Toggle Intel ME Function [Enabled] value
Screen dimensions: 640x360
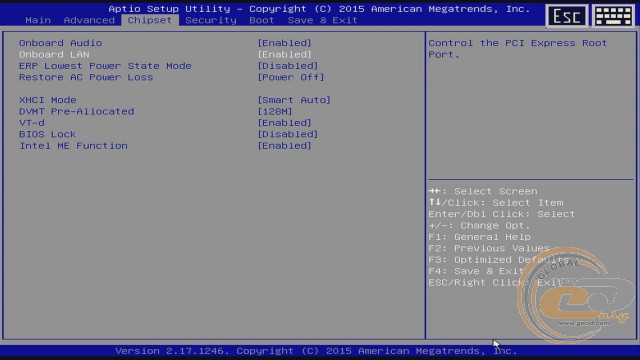pos(284,146)
